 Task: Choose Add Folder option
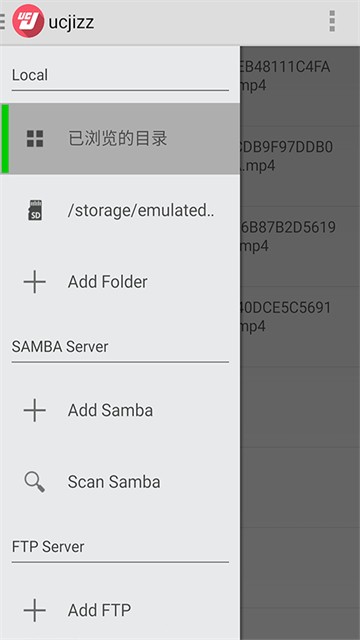coord(120,282)
